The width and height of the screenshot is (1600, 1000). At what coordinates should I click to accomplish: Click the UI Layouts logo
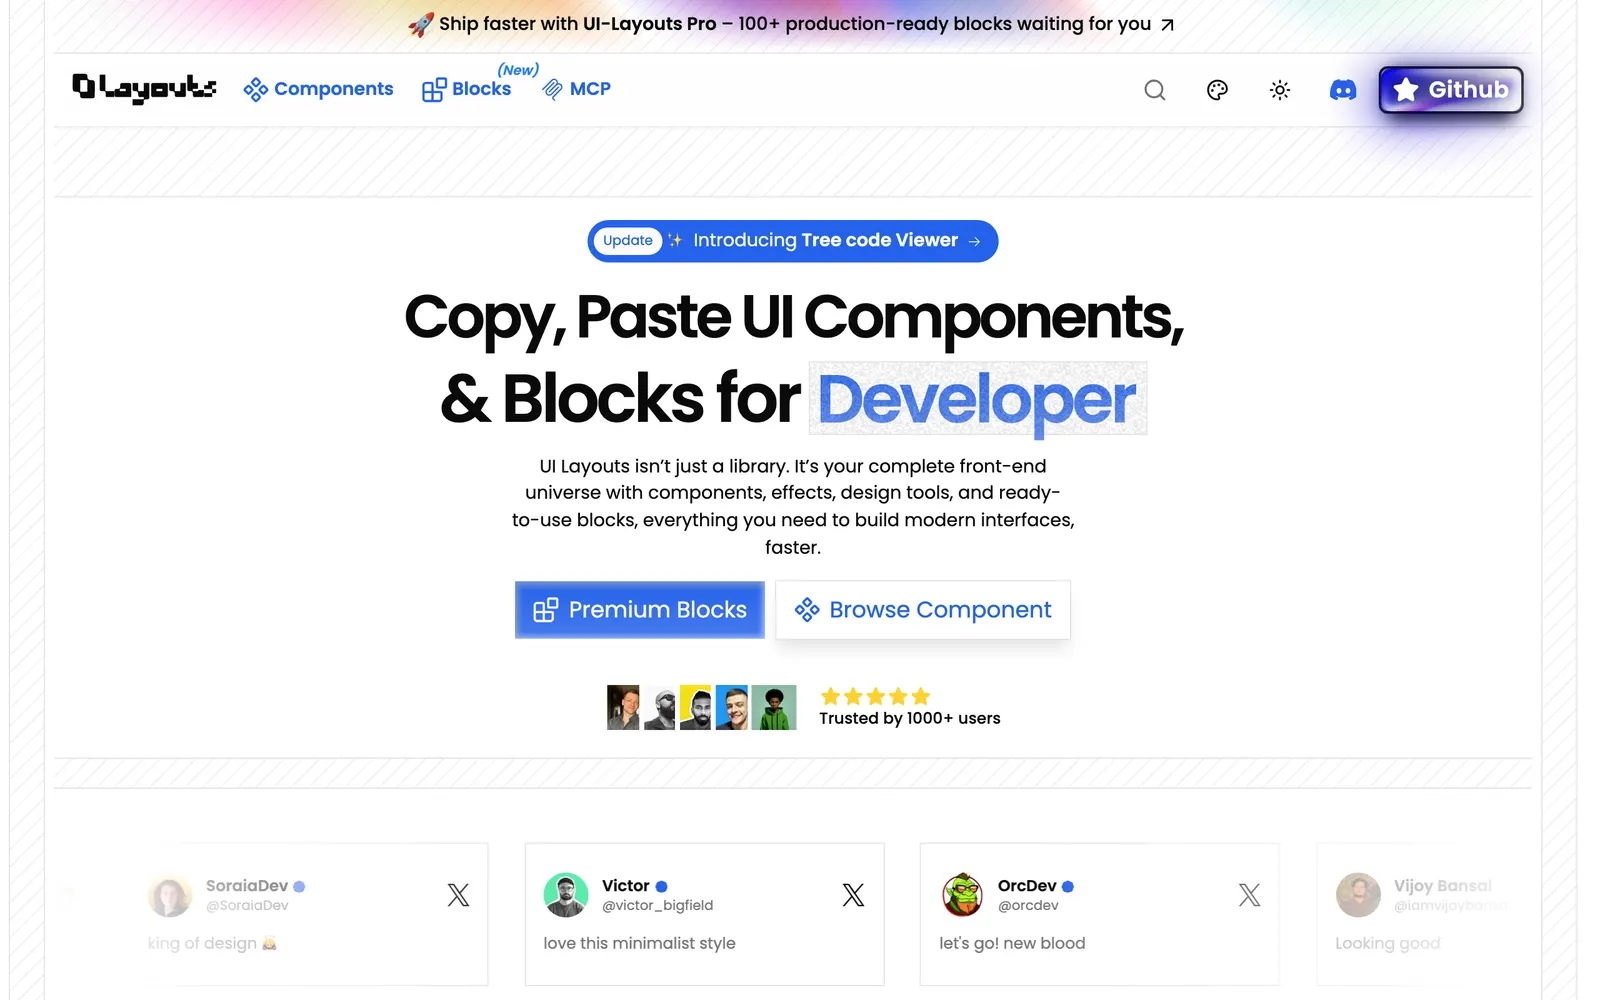click(144, 89)
